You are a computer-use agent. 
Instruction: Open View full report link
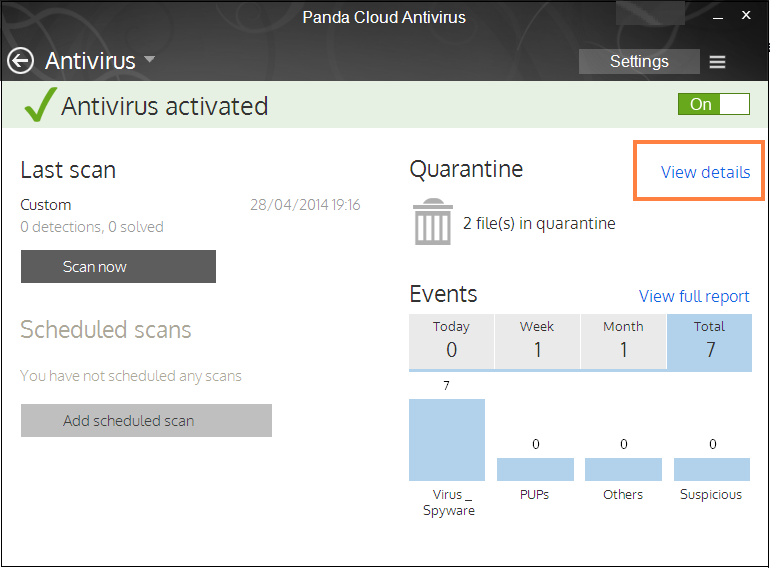click(694, 297)
